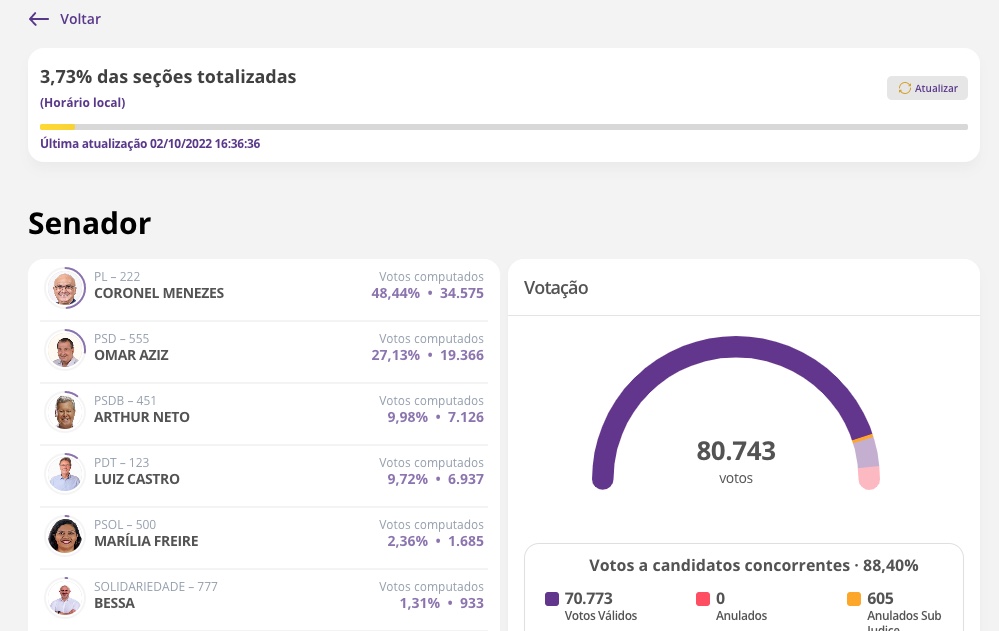The height and width of the screenshot is (631, 999).
Task: Select the CORONEL MENEZES name
Action: (x=159, y=293)
